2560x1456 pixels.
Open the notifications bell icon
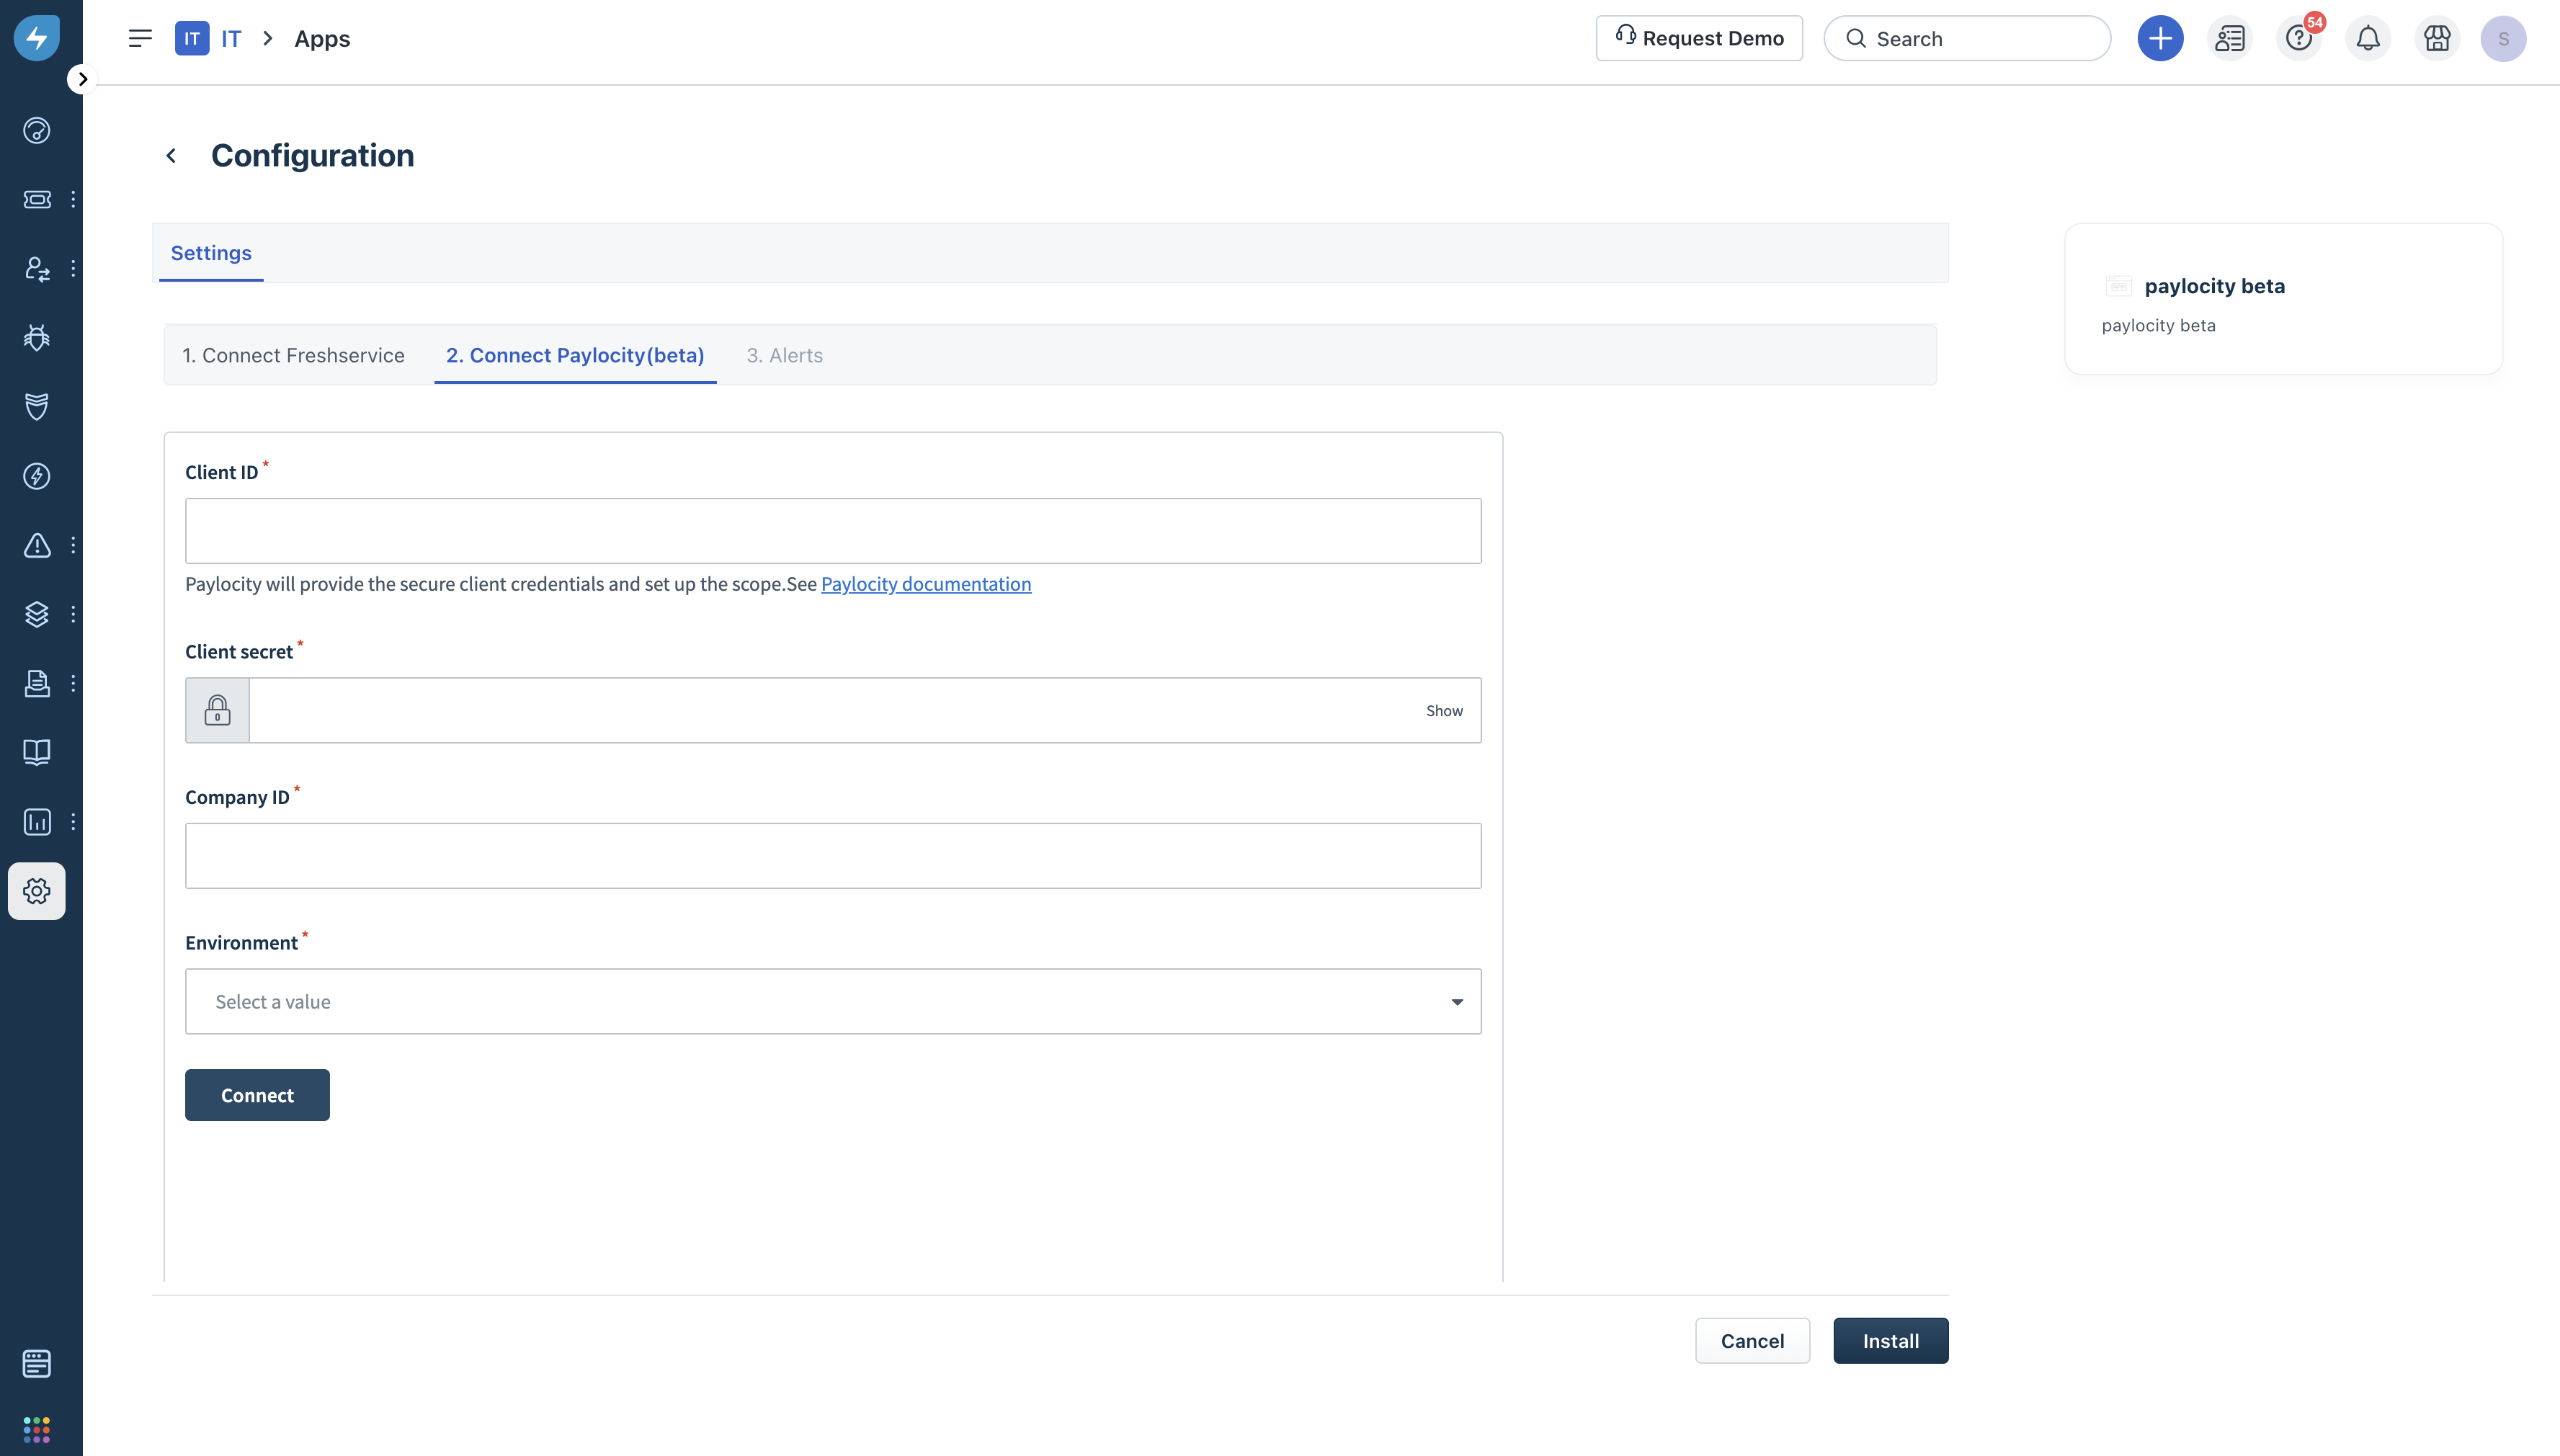pos(2367,39)
